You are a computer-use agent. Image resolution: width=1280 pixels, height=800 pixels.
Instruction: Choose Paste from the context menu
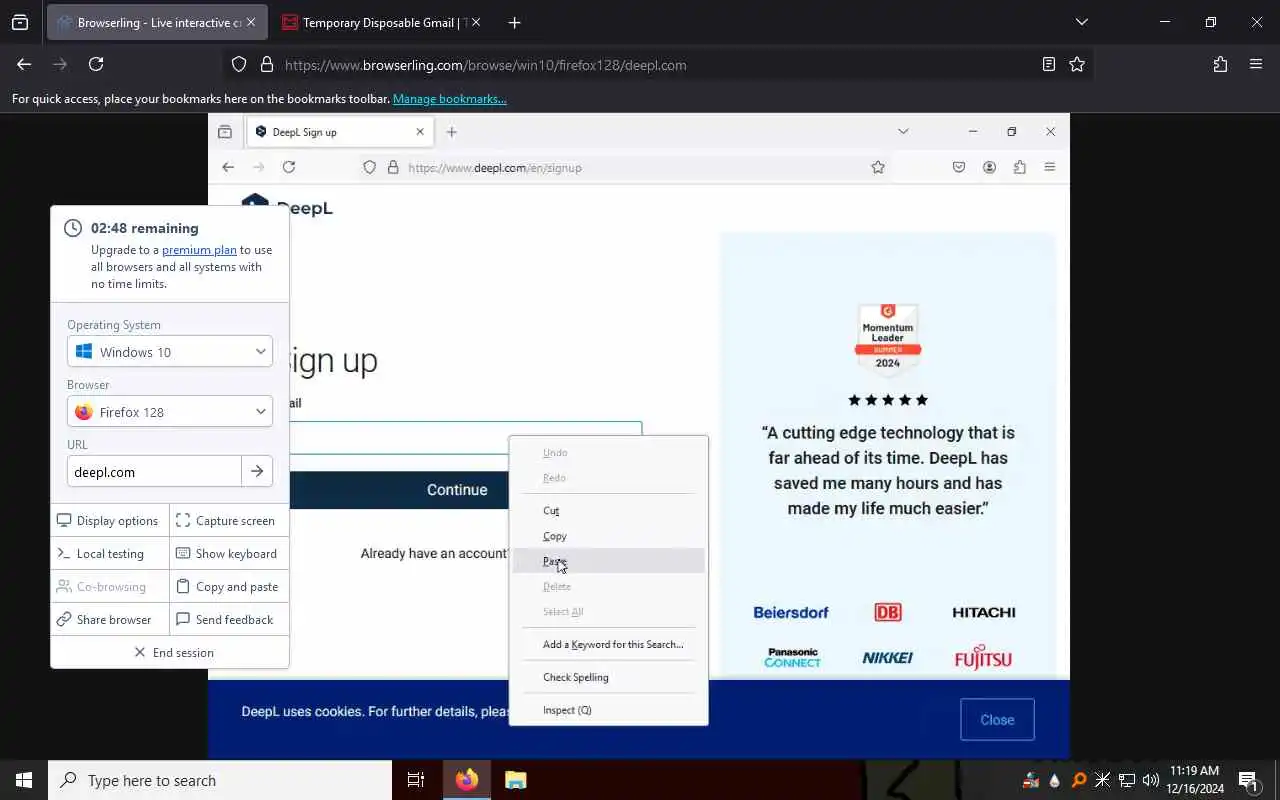pos(608,561)
